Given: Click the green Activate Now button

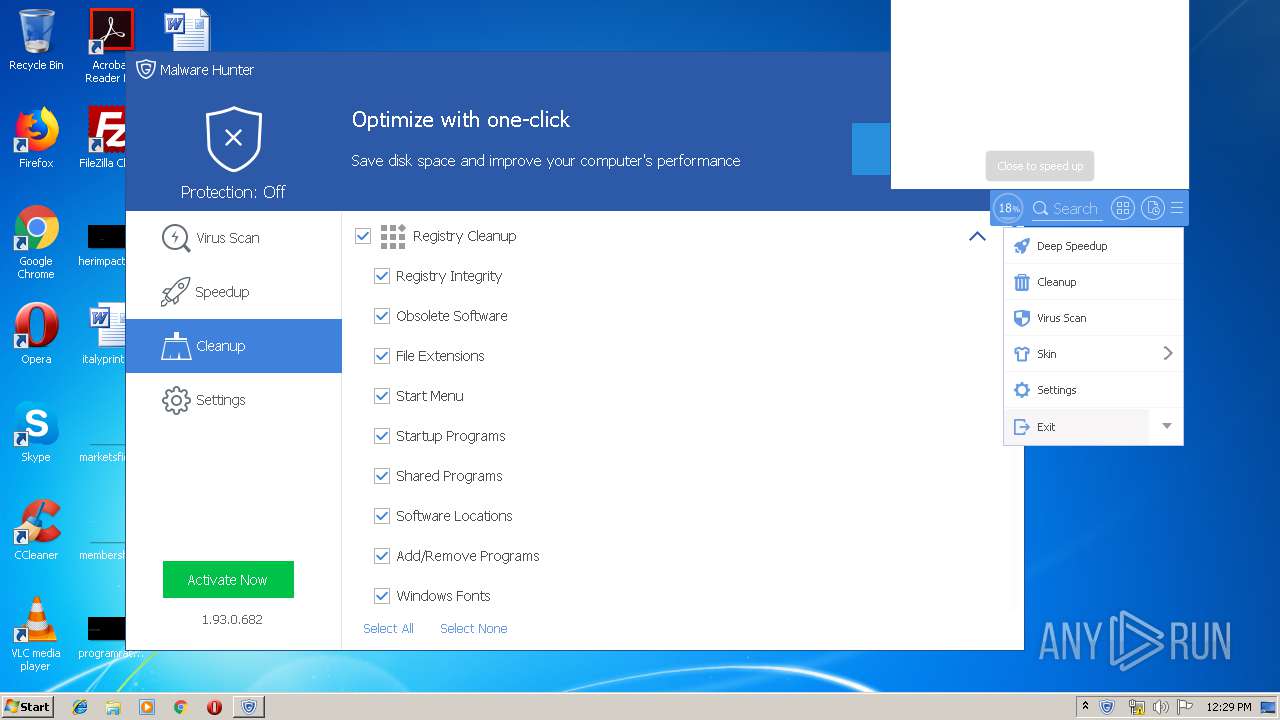Looking at the screenshot, I should click(228, 580).
